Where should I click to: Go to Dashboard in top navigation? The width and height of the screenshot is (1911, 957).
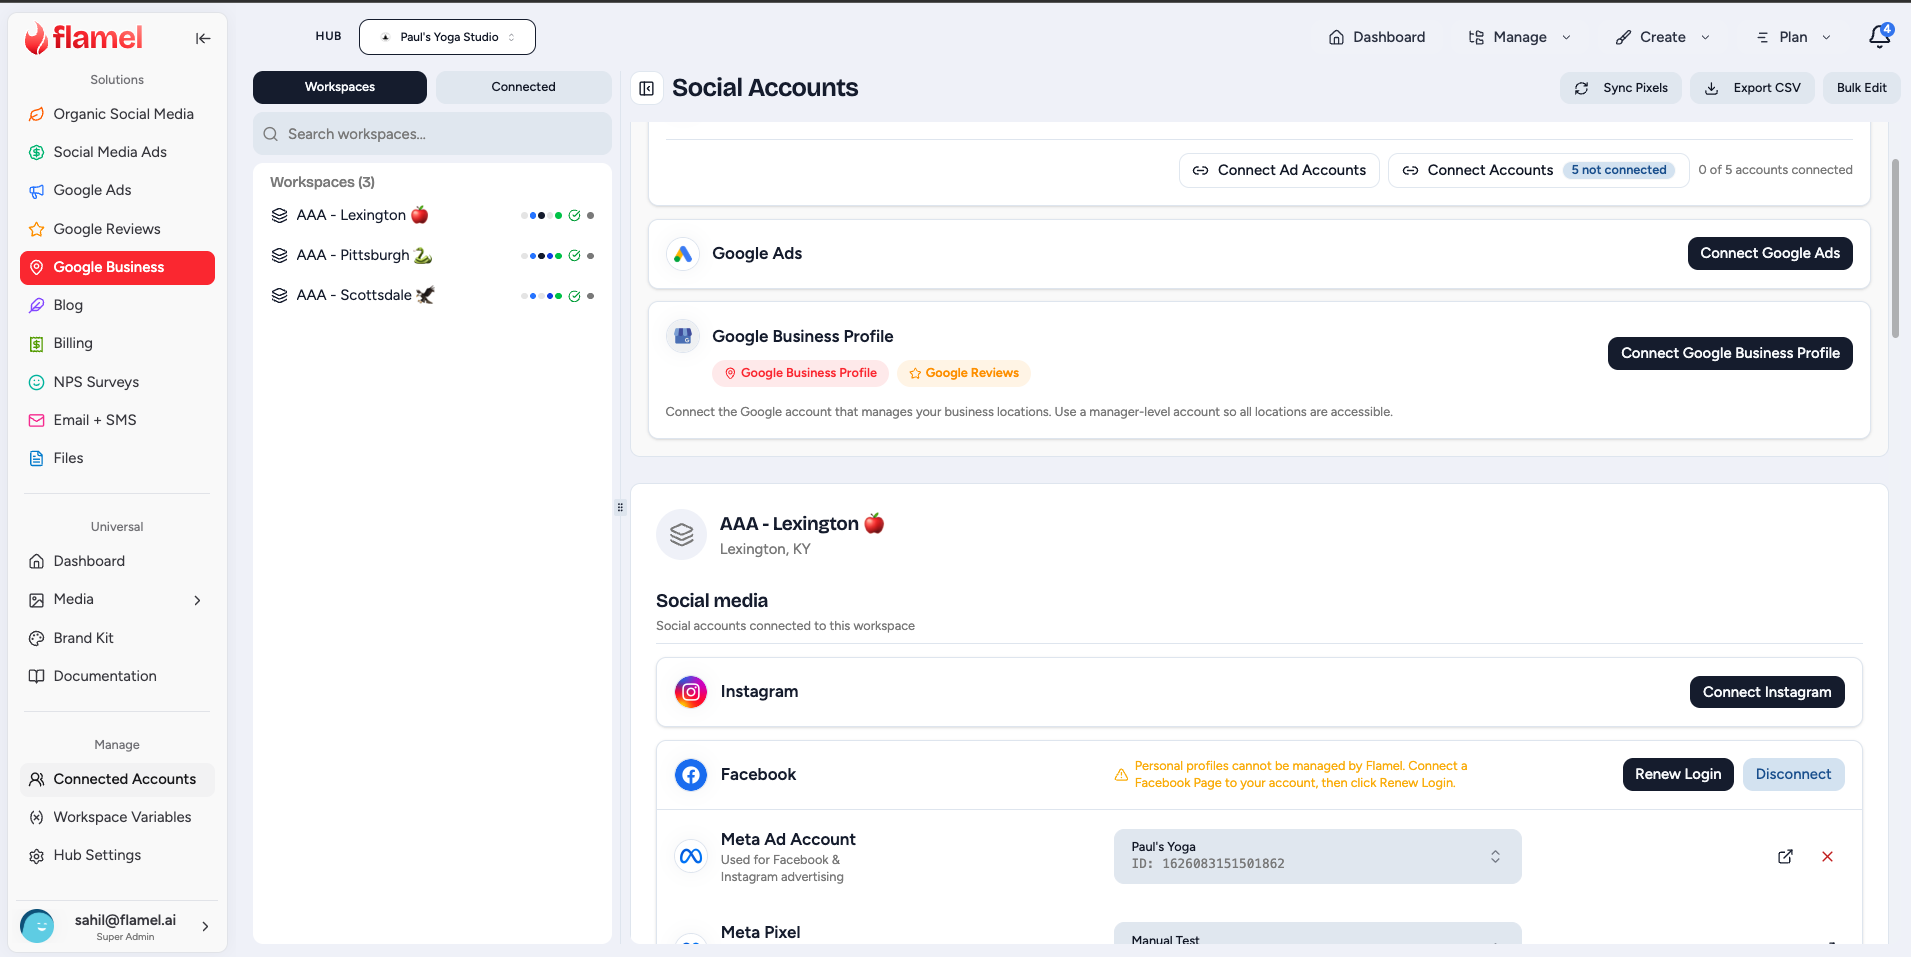click(1377, 37)
